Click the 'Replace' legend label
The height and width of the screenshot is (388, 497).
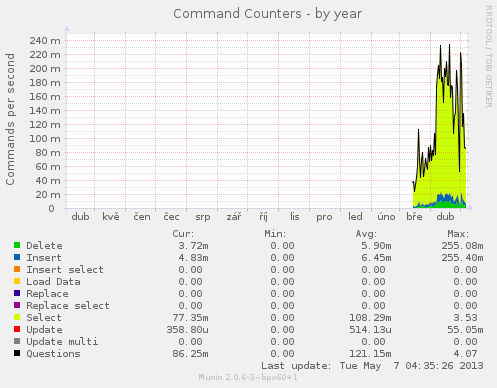click(x=47, y=294)
